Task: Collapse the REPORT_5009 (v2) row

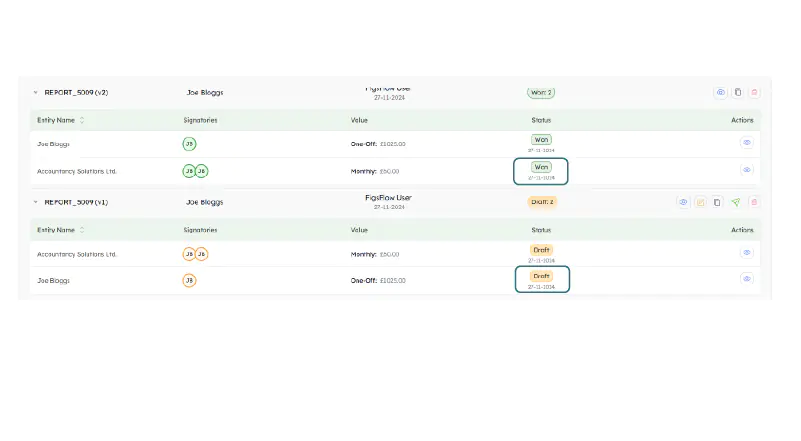Action: click(x=35, y=92)
